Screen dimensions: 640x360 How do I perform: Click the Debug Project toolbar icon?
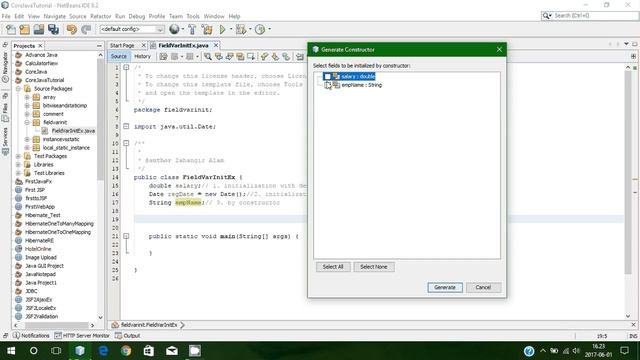tap(240, 29)
